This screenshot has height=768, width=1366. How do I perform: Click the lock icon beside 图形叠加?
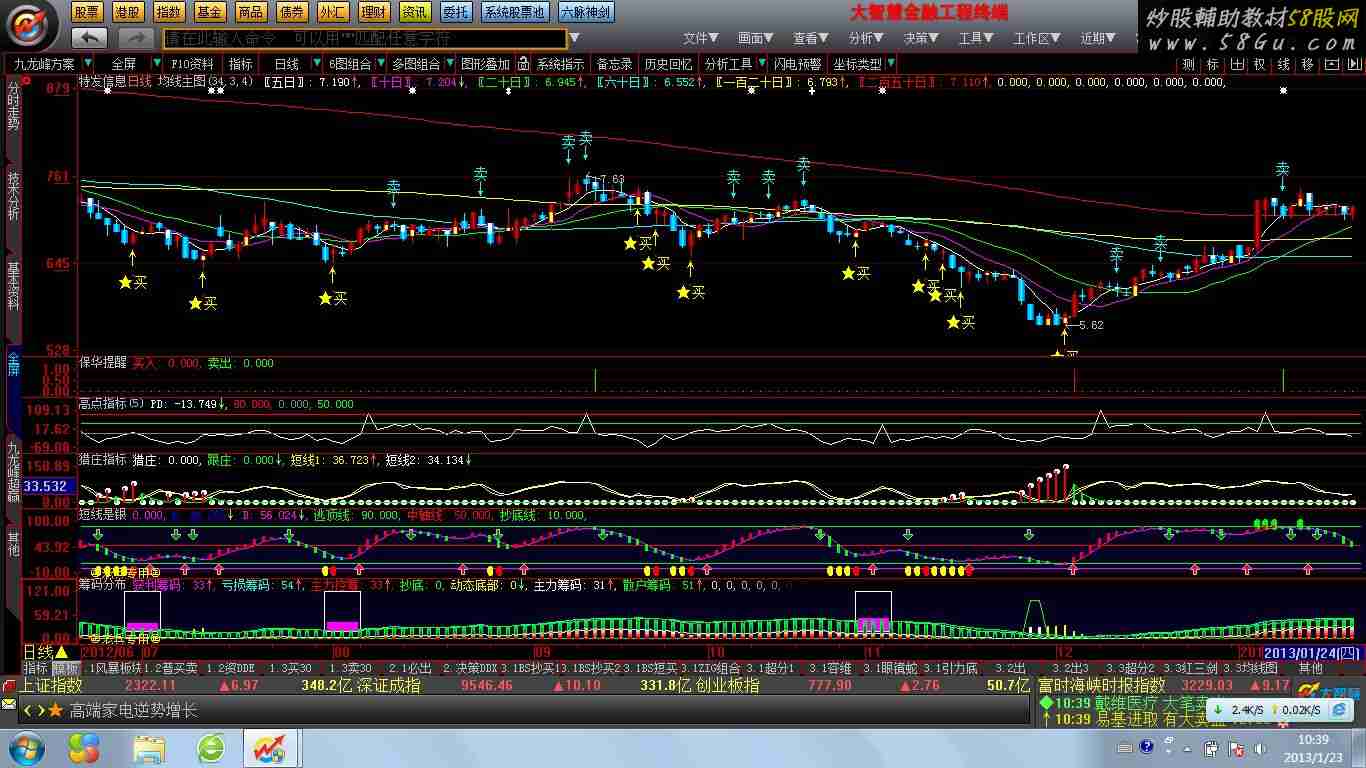pyautogui.click(x=521, y=64)
